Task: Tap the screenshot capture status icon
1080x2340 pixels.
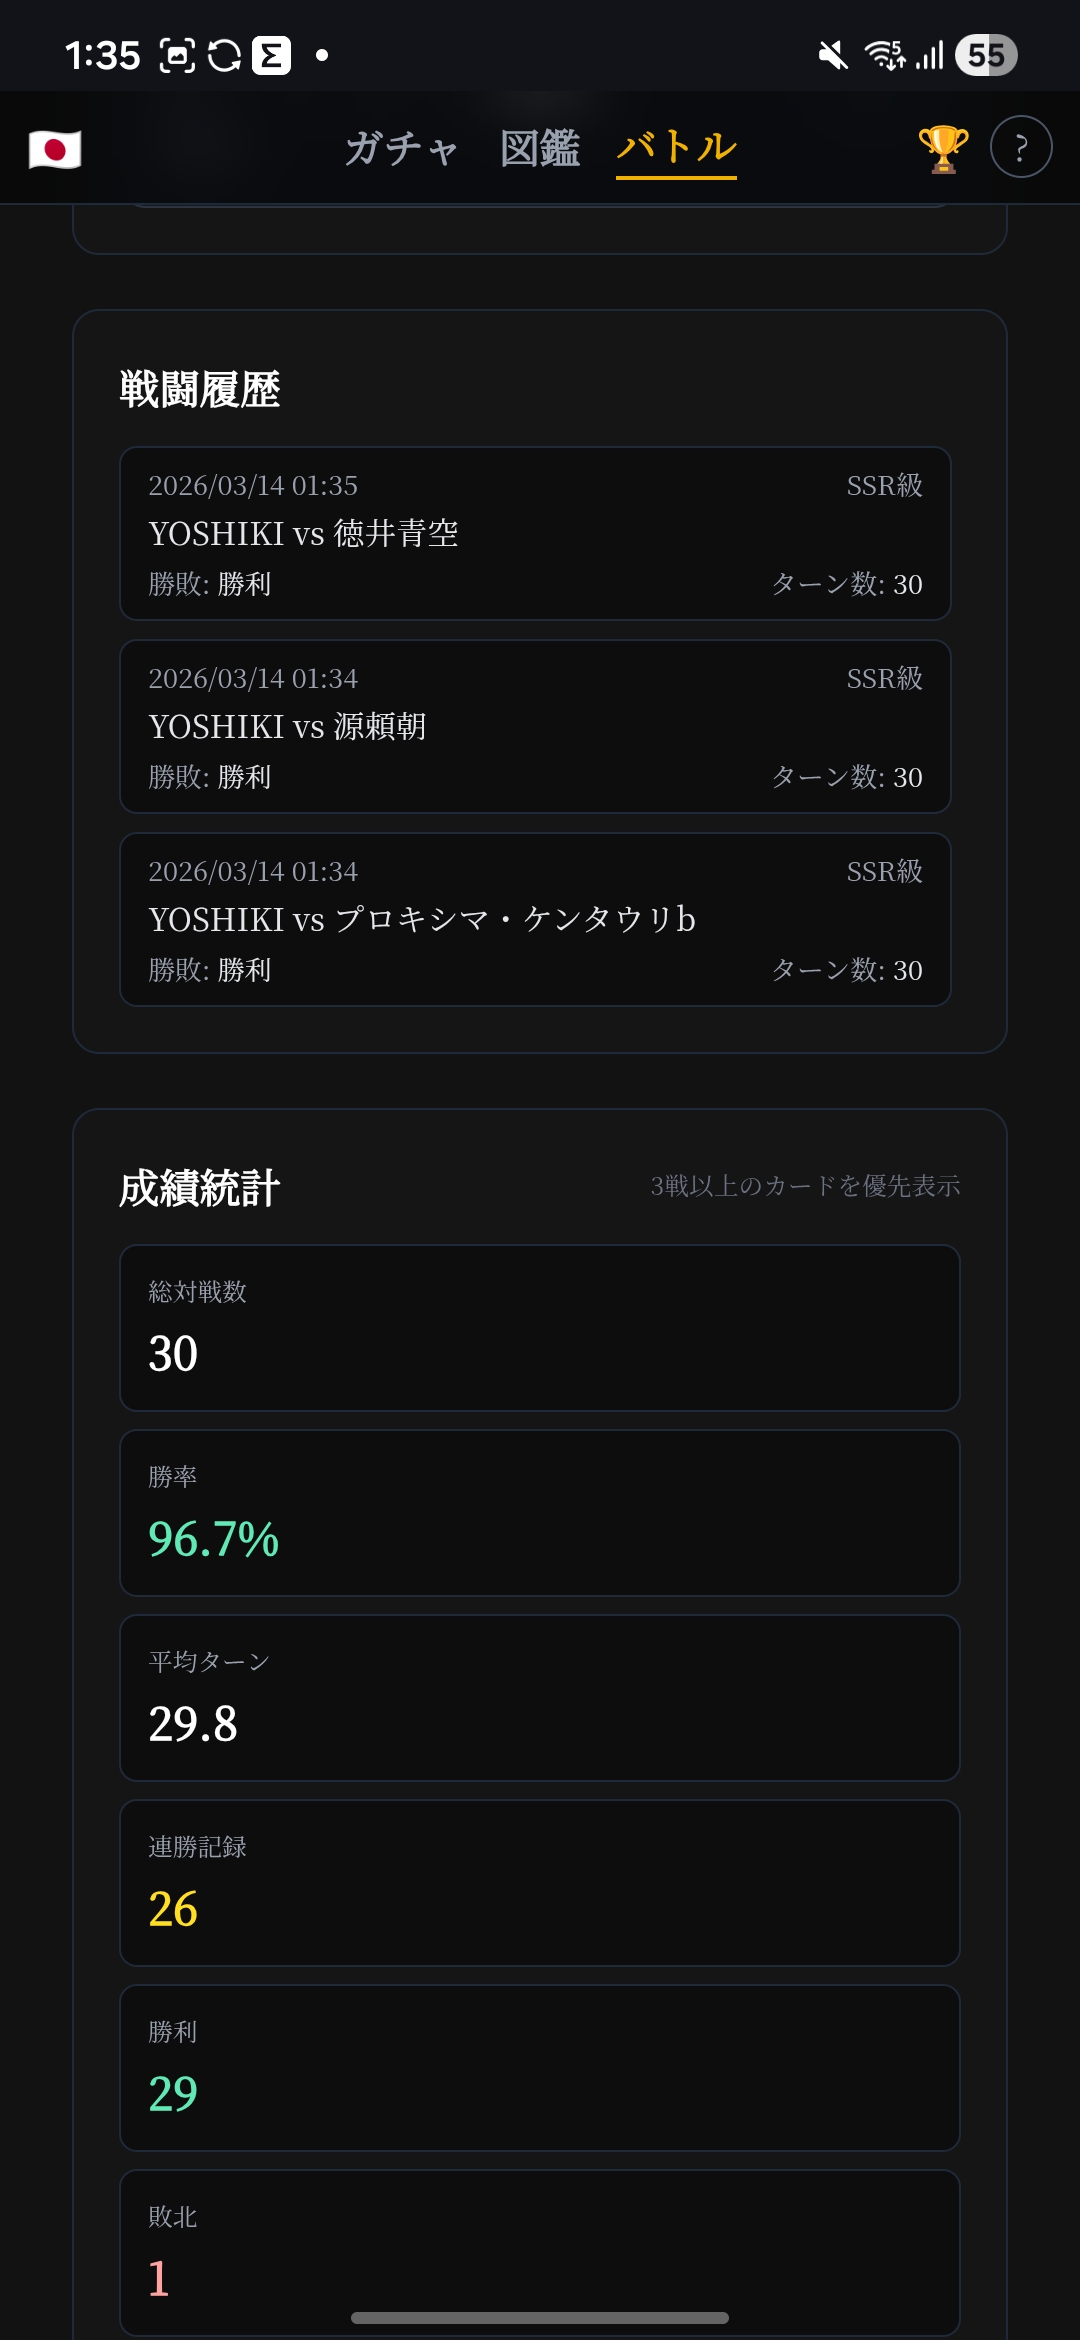Action: [177, 55]
